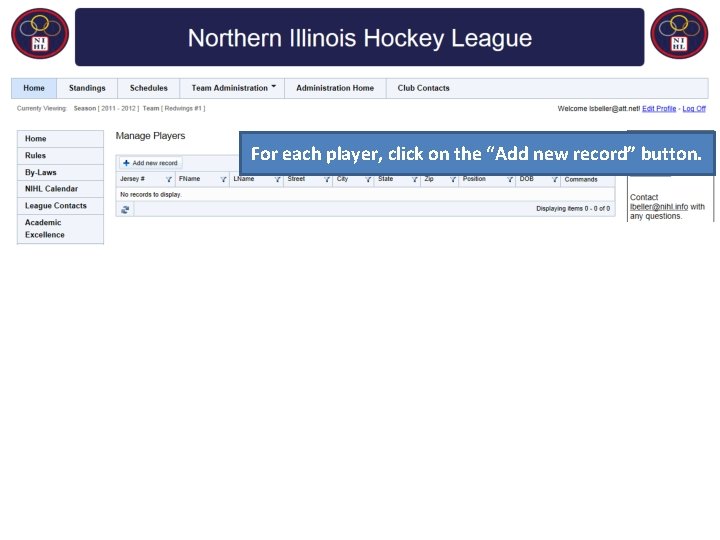Click the Add new record button

click(x=151, y=163)
